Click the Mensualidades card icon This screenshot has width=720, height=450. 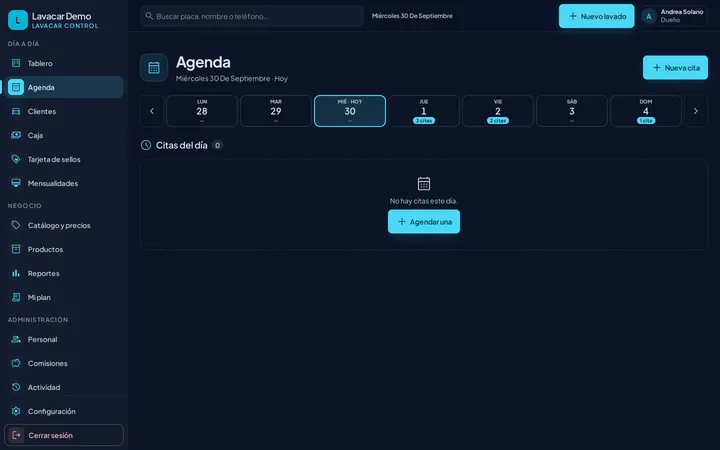click(x=16, y=183)
